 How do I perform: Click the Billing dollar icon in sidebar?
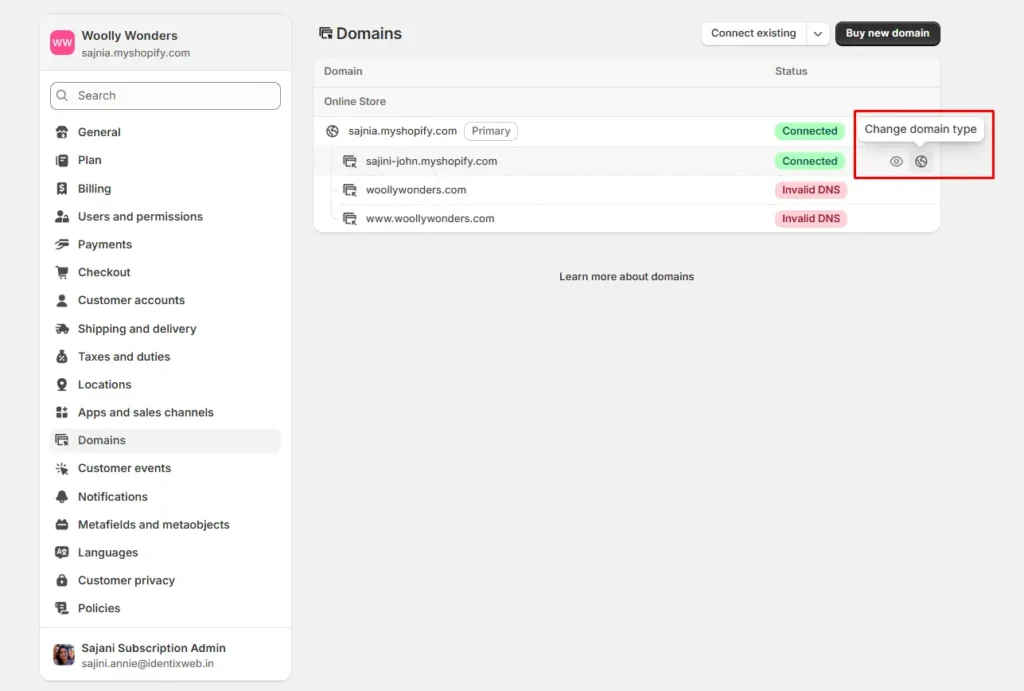pyautogui.click(x=62, y=189)
